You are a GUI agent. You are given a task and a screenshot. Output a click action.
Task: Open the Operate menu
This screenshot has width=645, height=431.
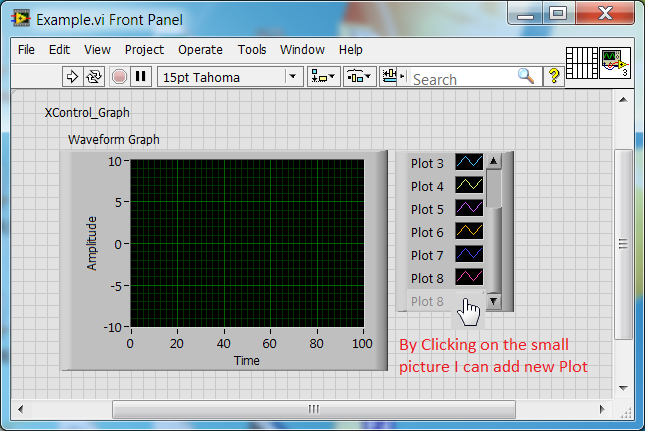pyautogui.click(x=200, y=49)
